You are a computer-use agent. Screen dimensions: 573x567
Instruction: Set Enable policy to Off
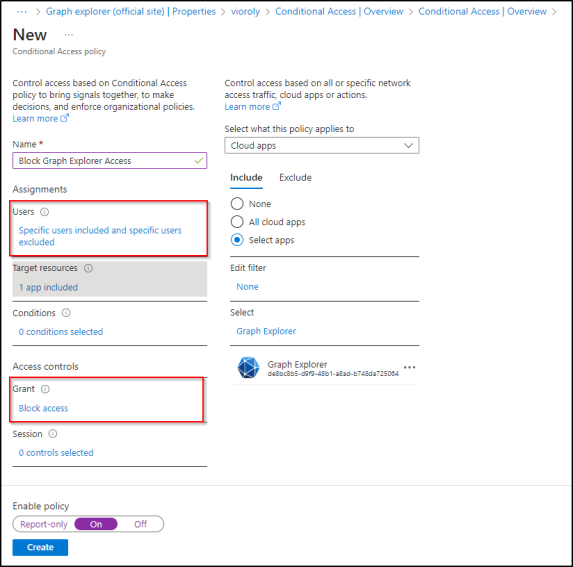pos(140,524)
